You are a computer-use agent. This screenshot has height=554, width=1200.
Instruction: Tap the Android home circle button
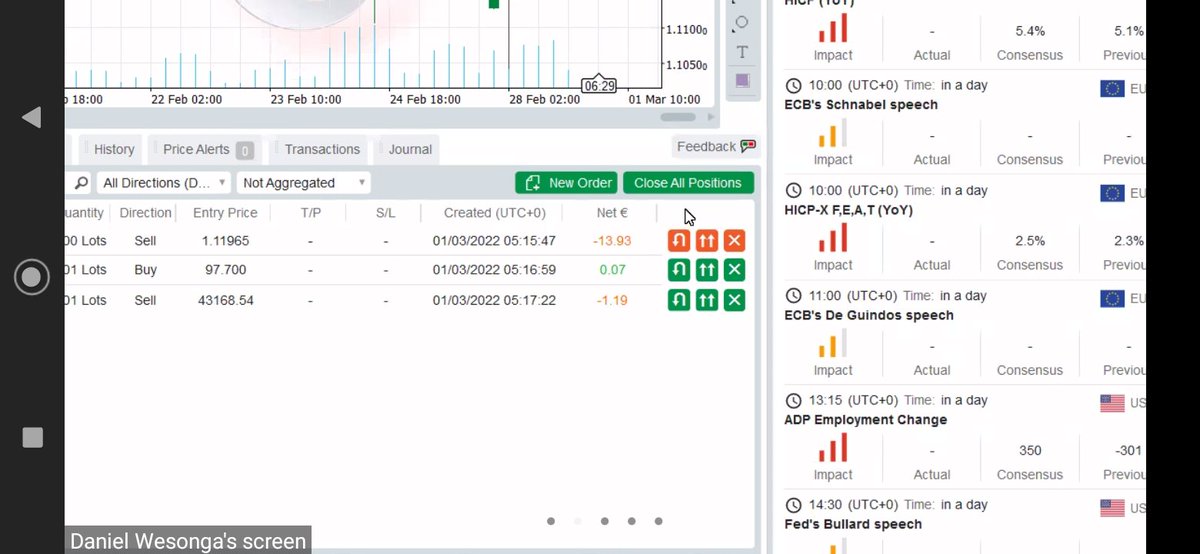tap(32, 277)
